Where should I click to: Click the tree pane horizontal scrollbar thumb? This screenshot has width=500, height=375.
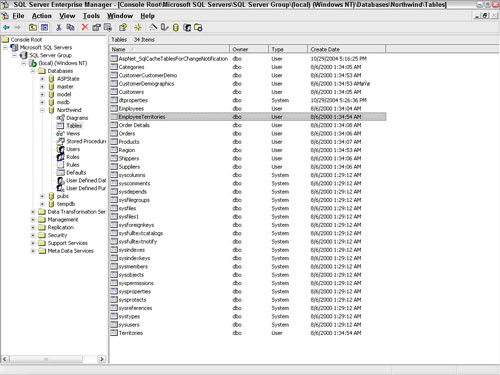click(46, 359)
